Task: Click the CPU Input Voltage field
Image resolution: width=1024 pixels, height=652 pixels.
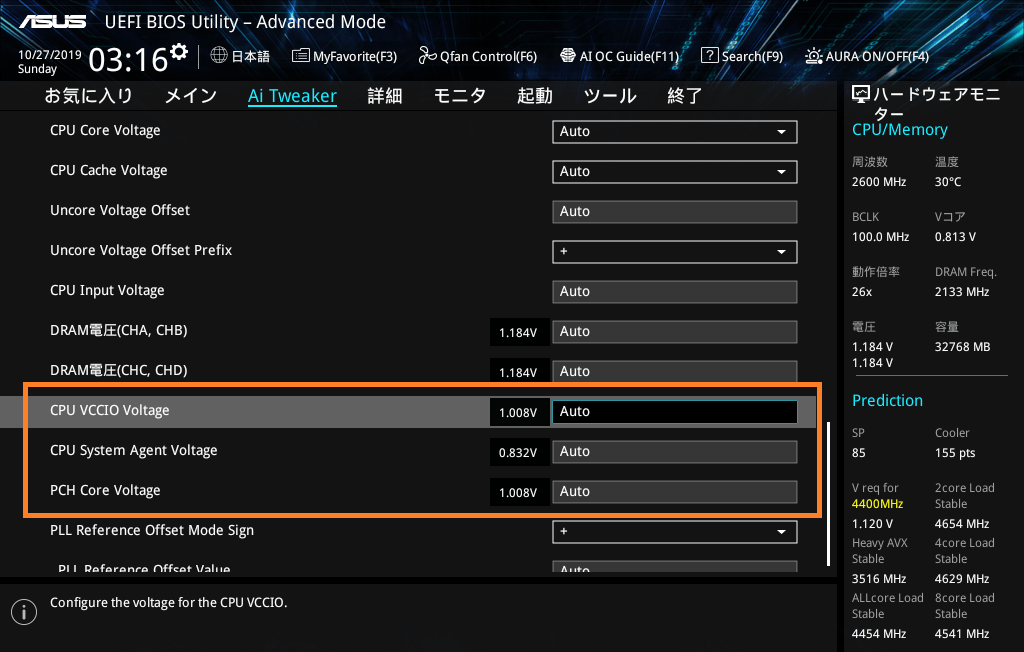Action: click(x=675, y=291)
